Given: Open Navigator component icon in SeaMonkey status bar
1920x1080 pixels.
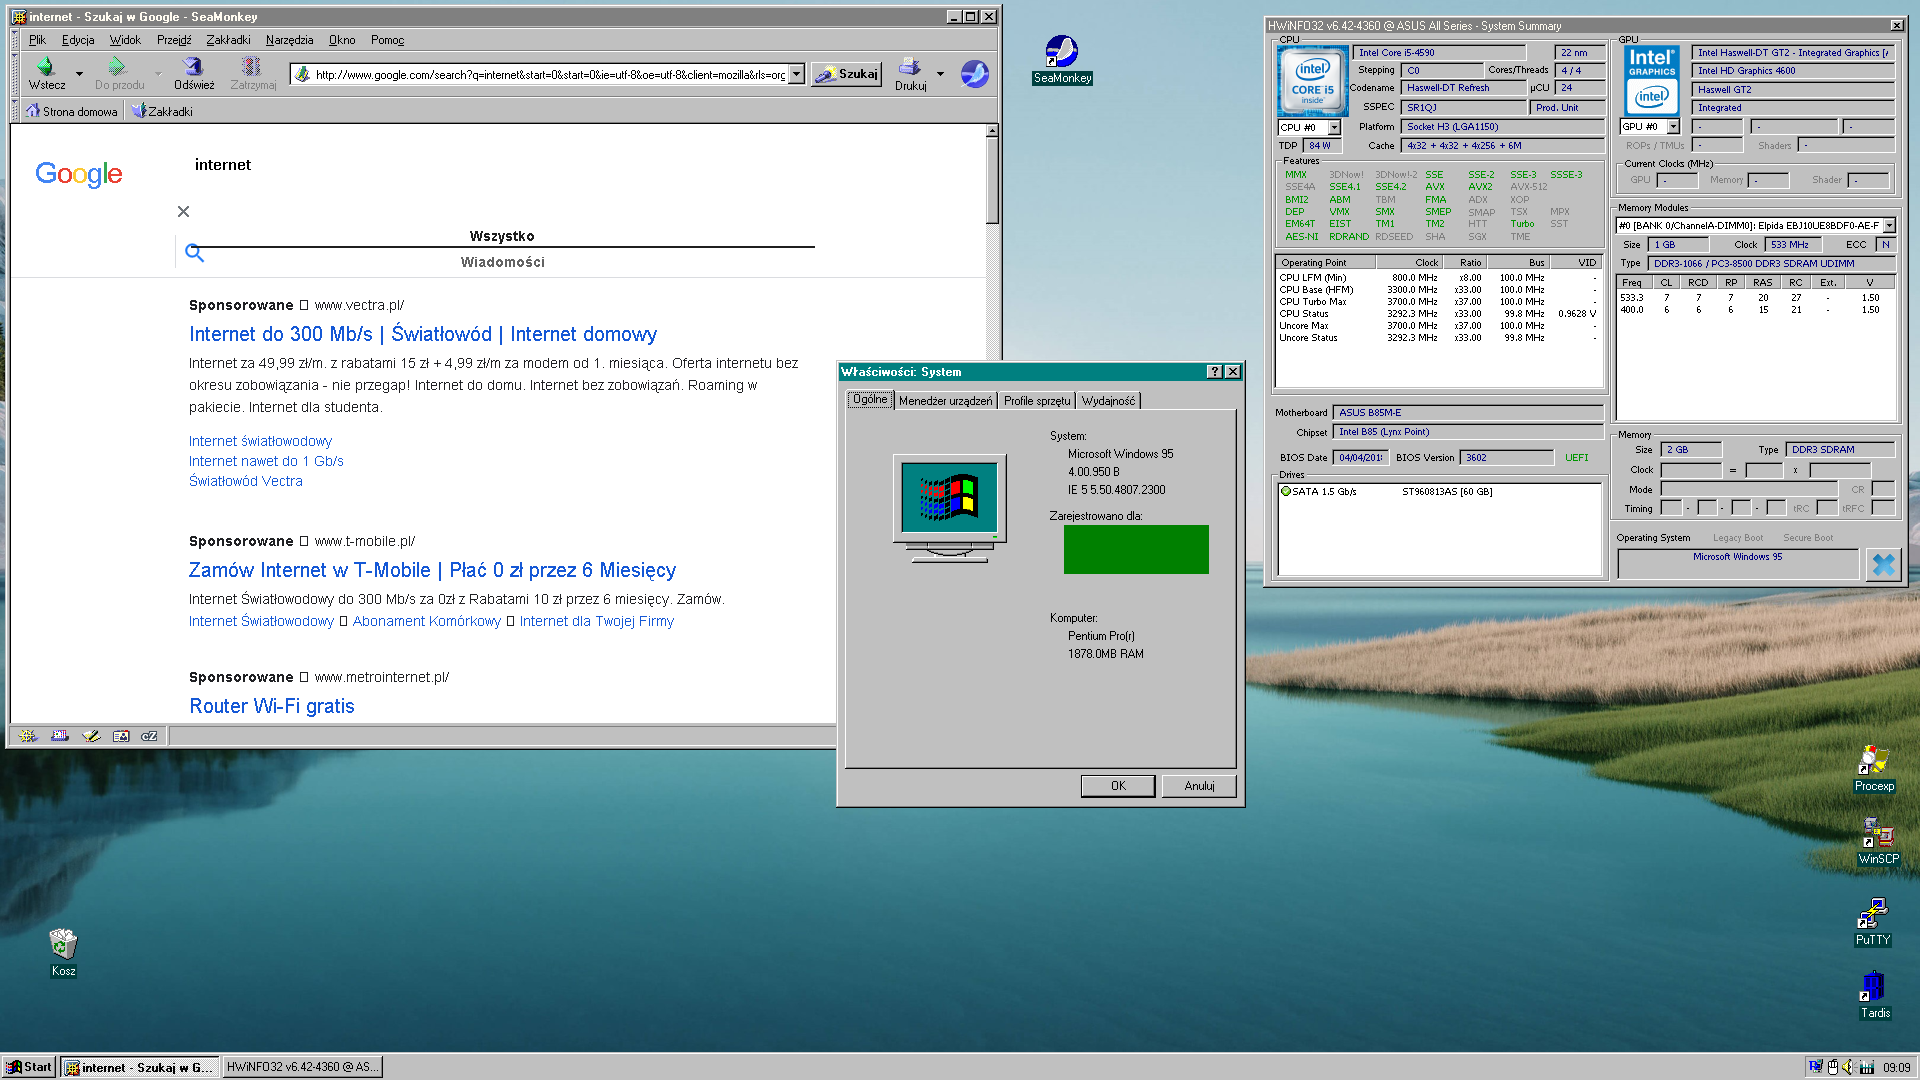Looking at the screenshot, I should [x=28, y=736].
